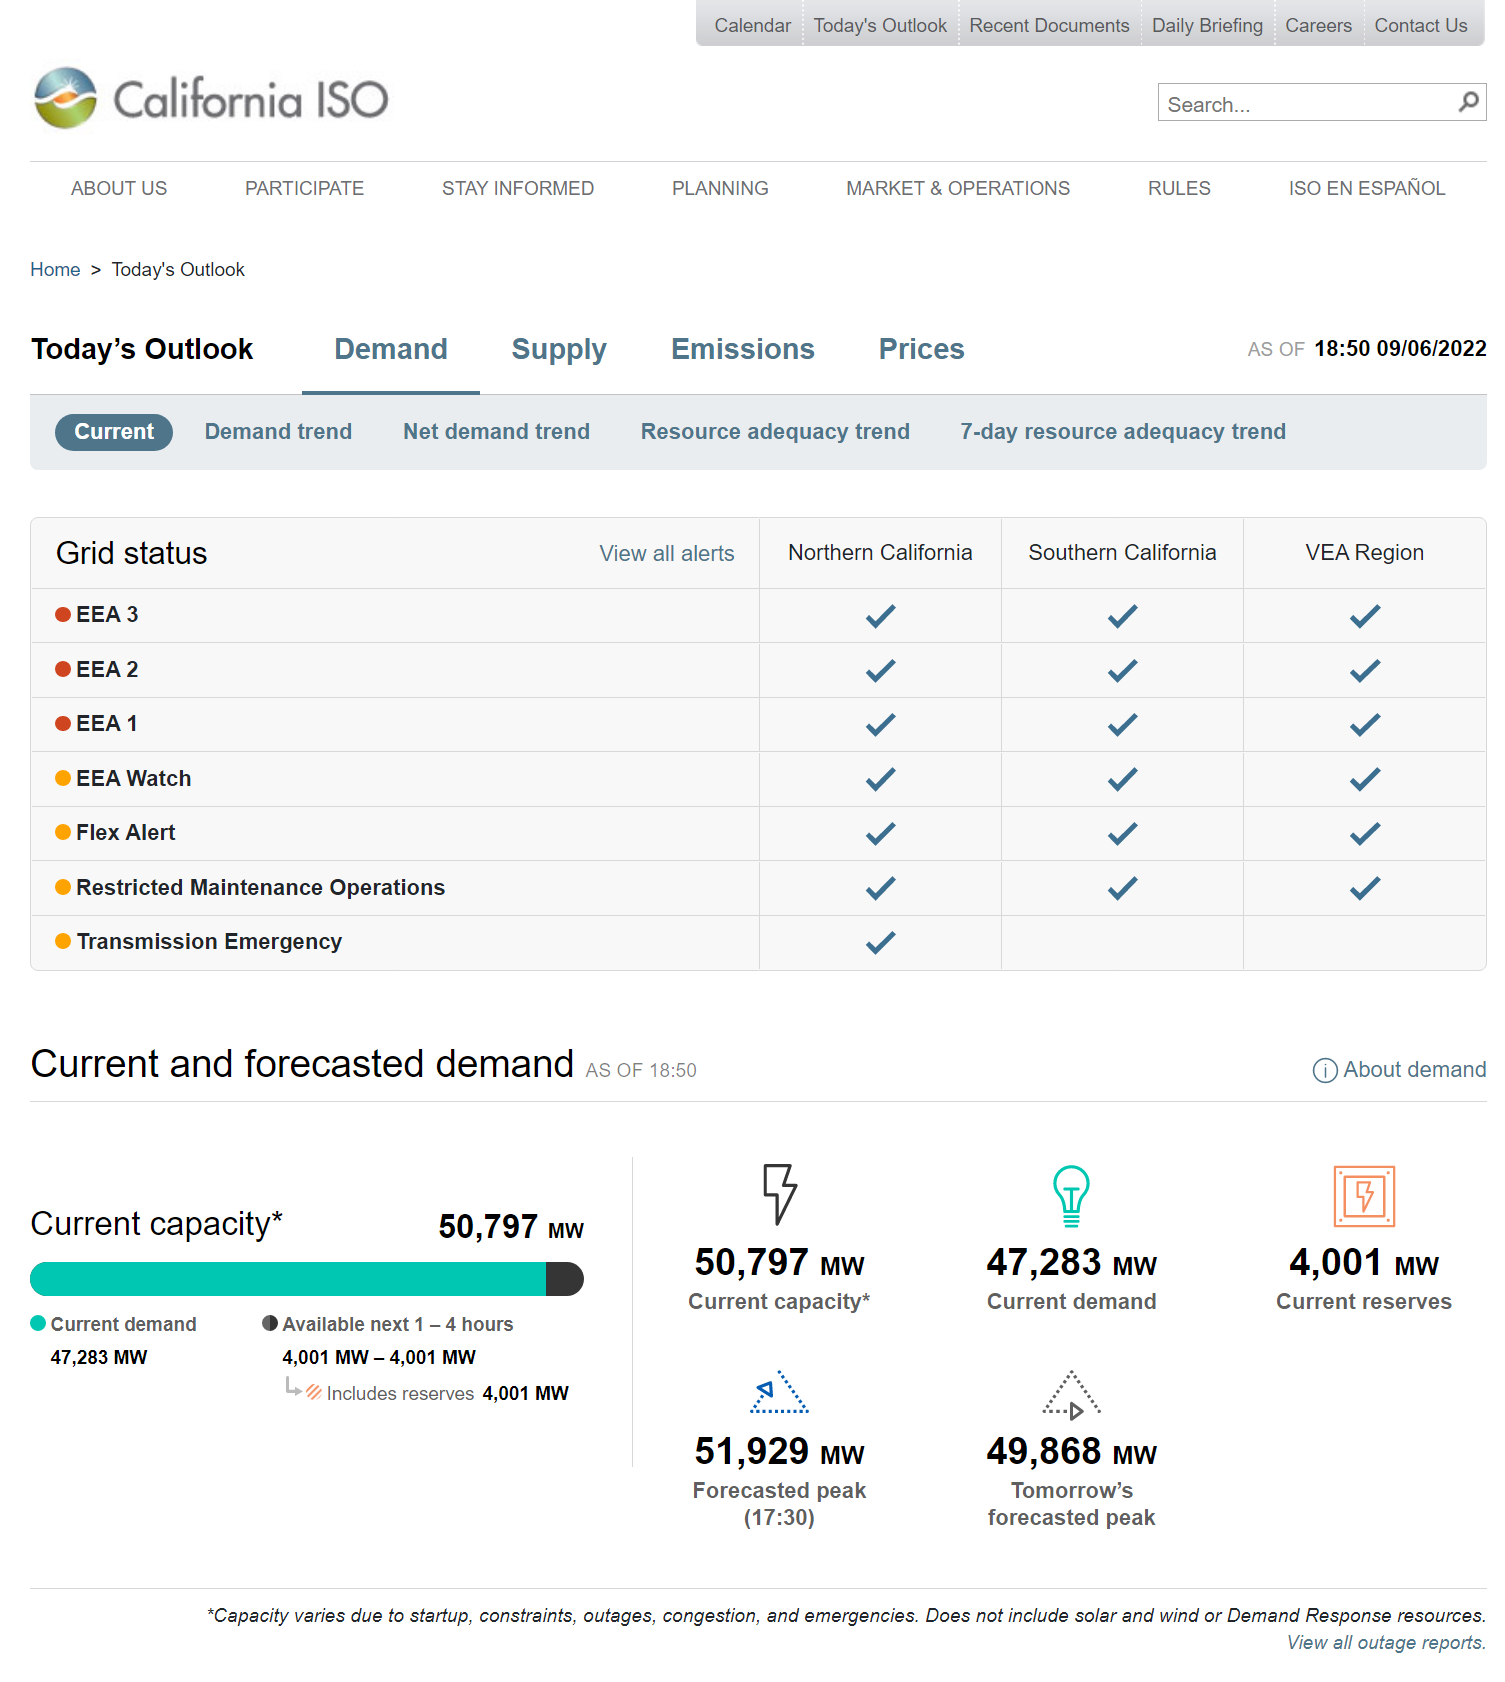Click Restricted Maintenance Operations VEA Region checkmark

[x=1364, y=888]
